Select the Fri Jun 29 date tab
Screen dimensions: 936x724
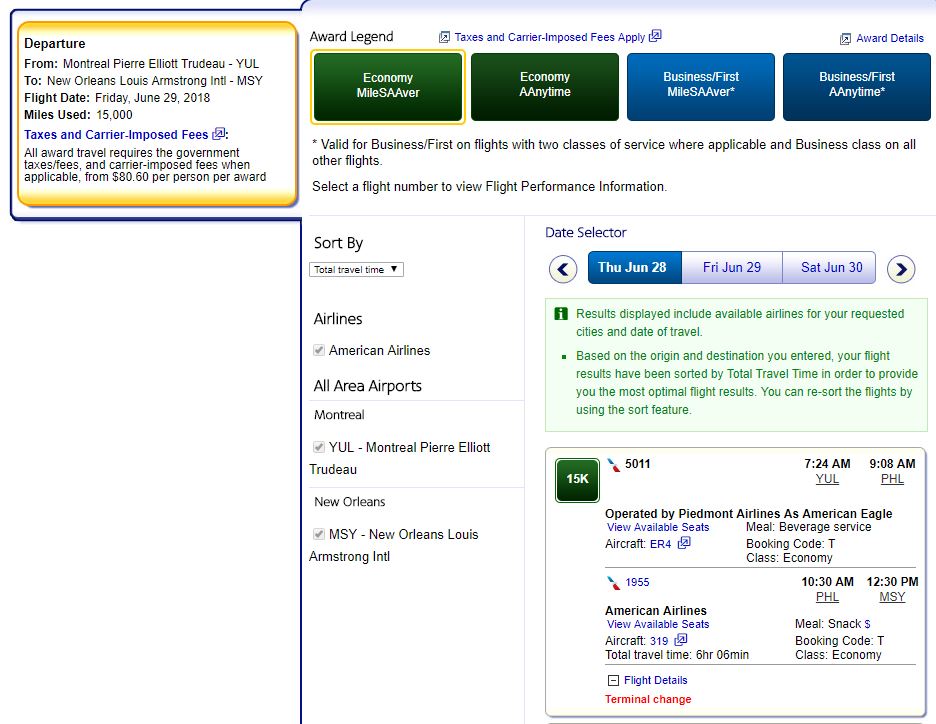(731, 268)
